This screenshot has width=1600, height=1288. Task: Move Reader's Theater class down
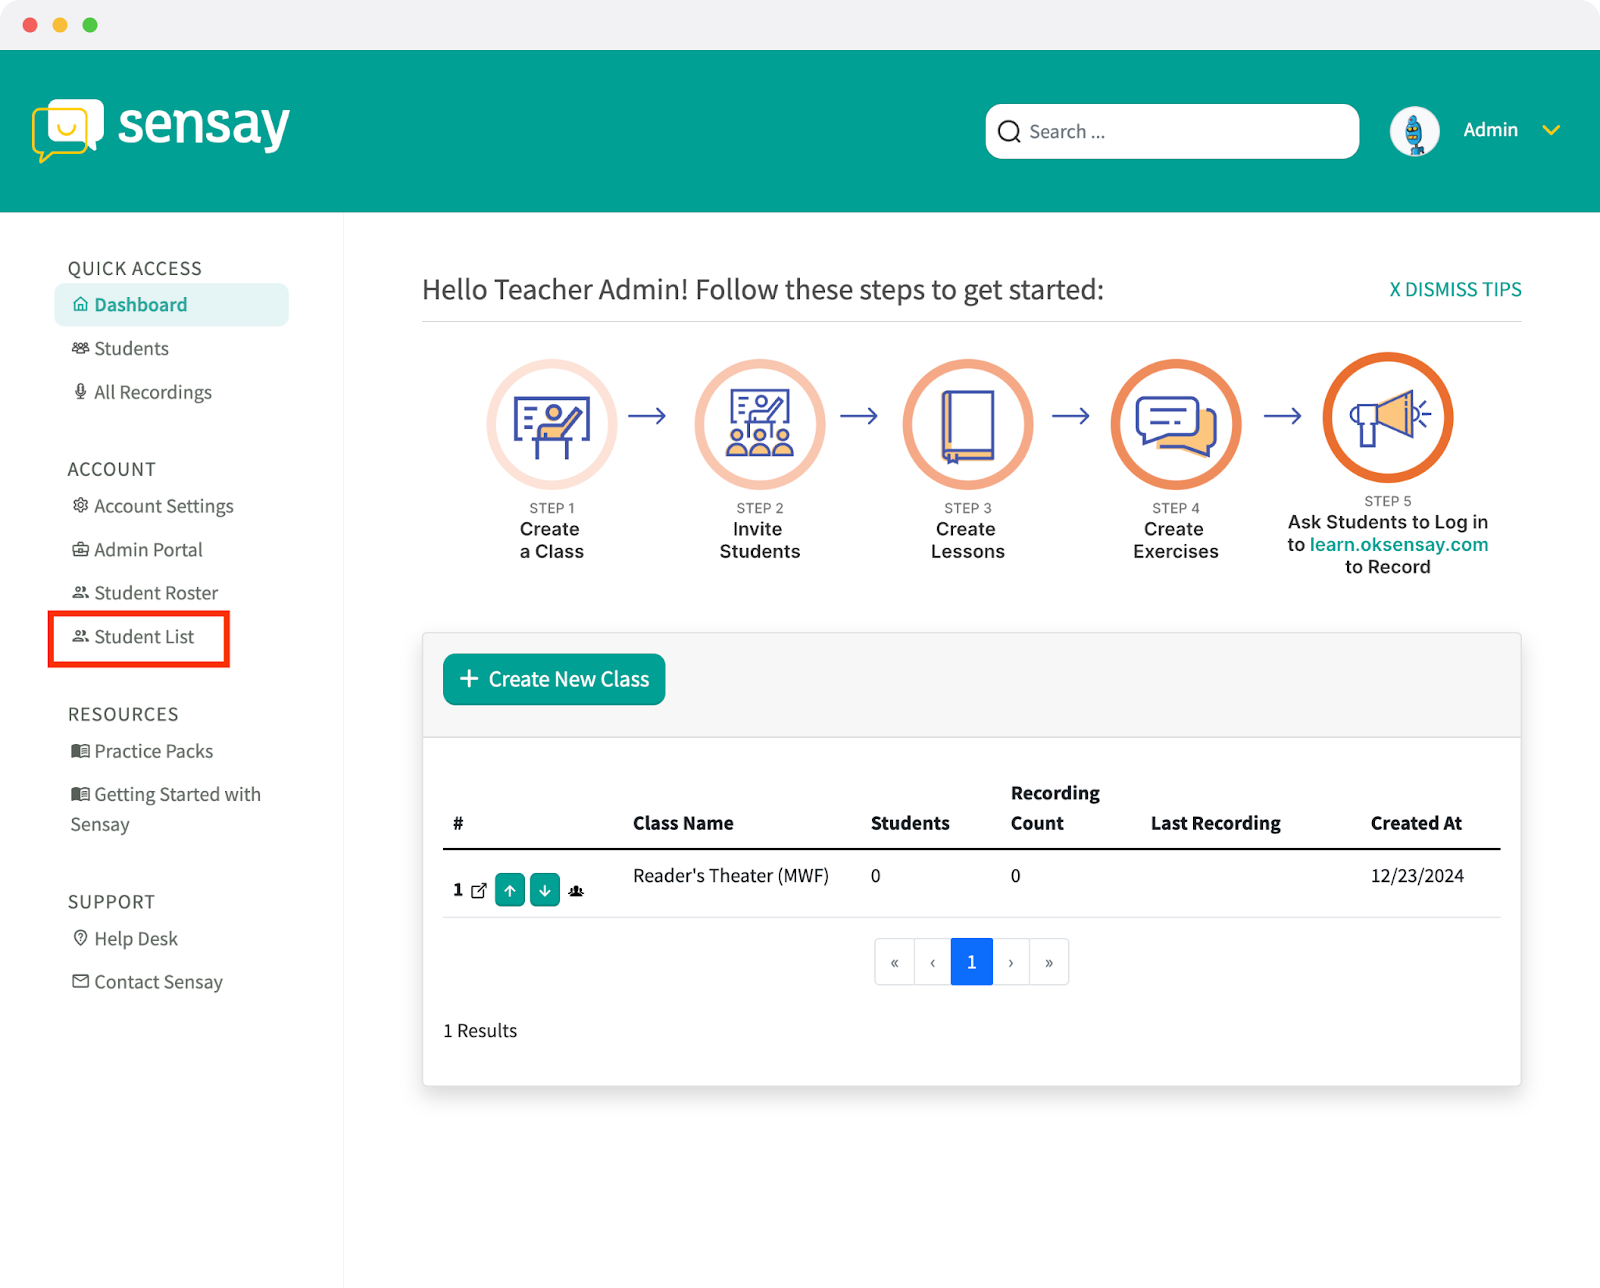point(545,890)
